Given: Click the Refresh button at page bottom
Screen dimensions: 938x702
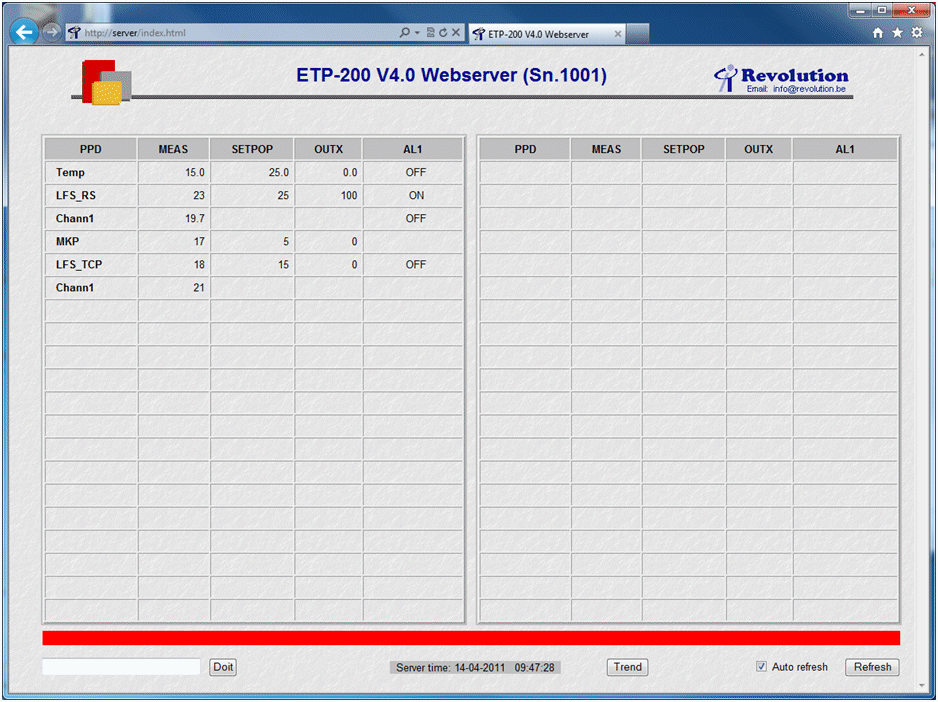Looking at the screenshot, I should [872, 667].
